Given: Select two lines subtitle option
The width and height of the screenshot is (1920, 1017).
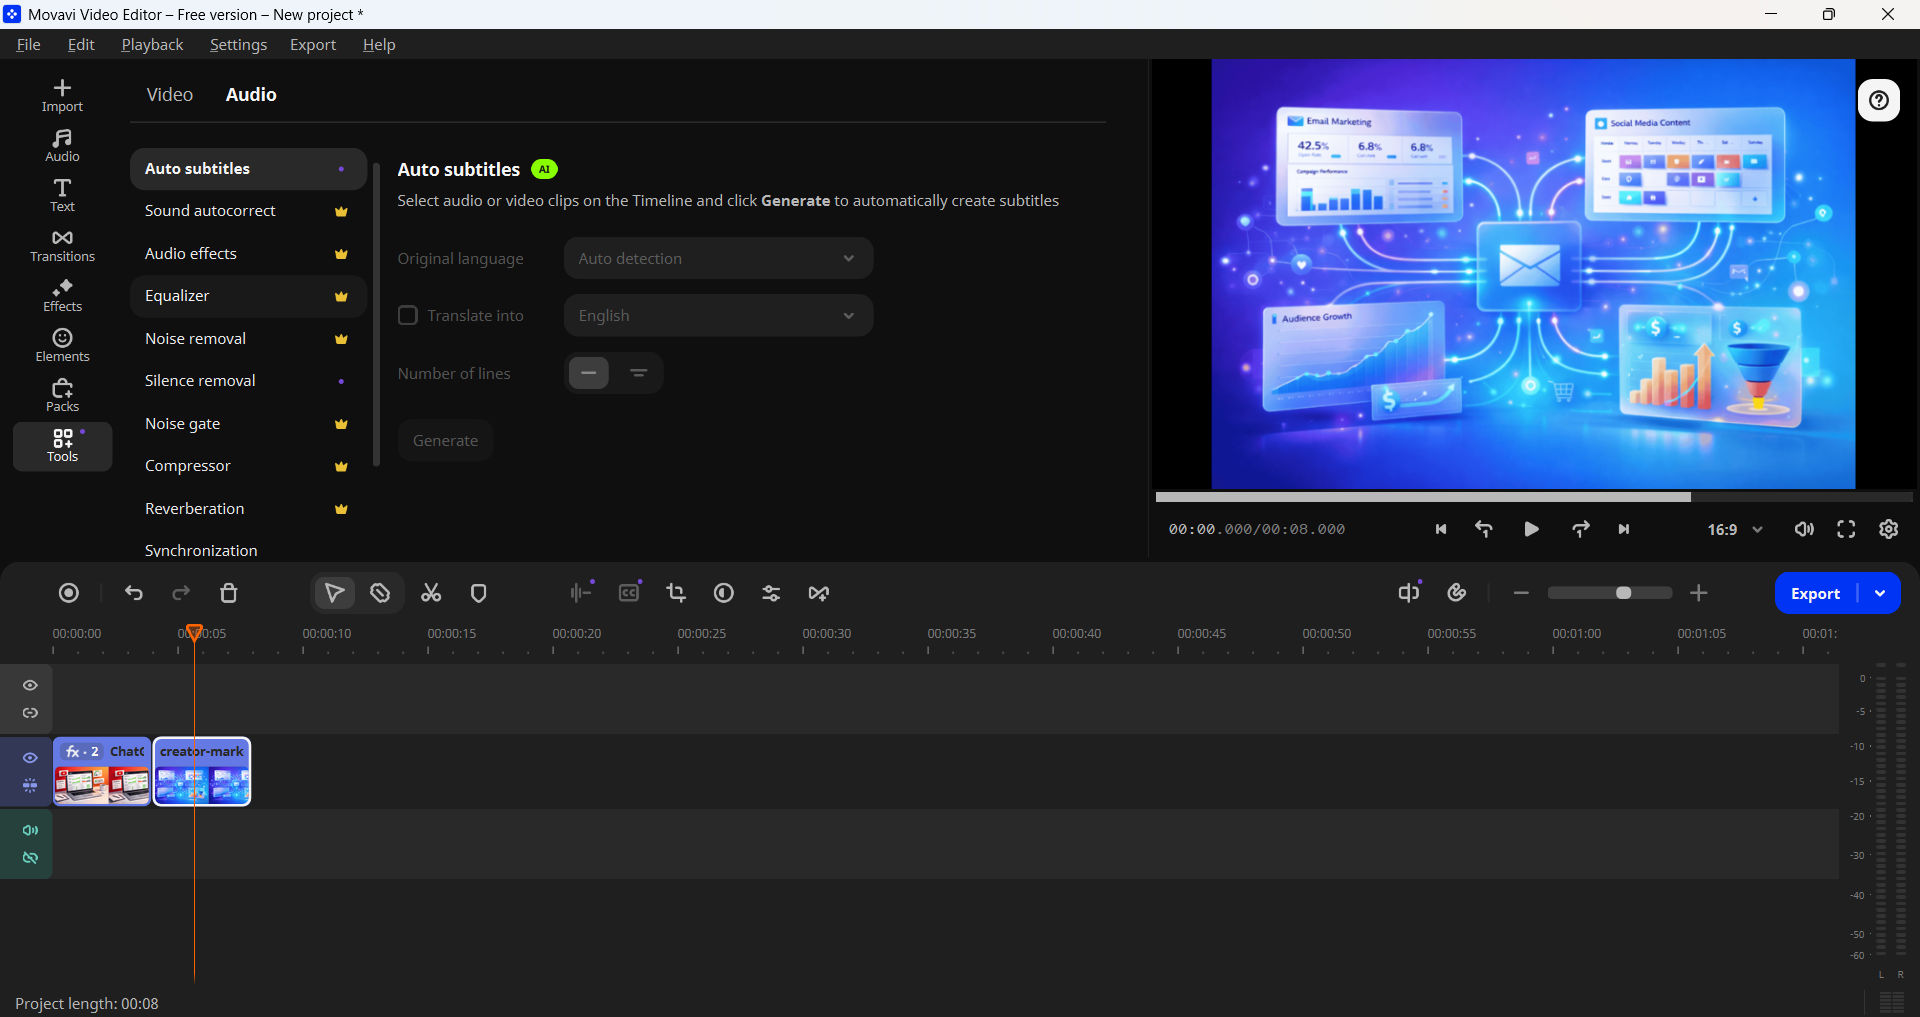Looking at the screenshot, I should (x=639, y=373).
